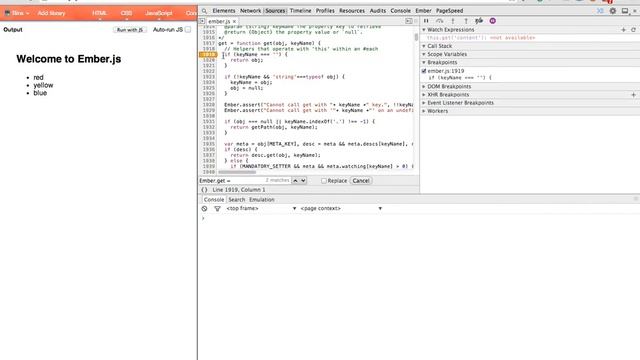The height and width of the screenshot is (360, 640).
Task: Open the Timeline panel
Action: 300,11
